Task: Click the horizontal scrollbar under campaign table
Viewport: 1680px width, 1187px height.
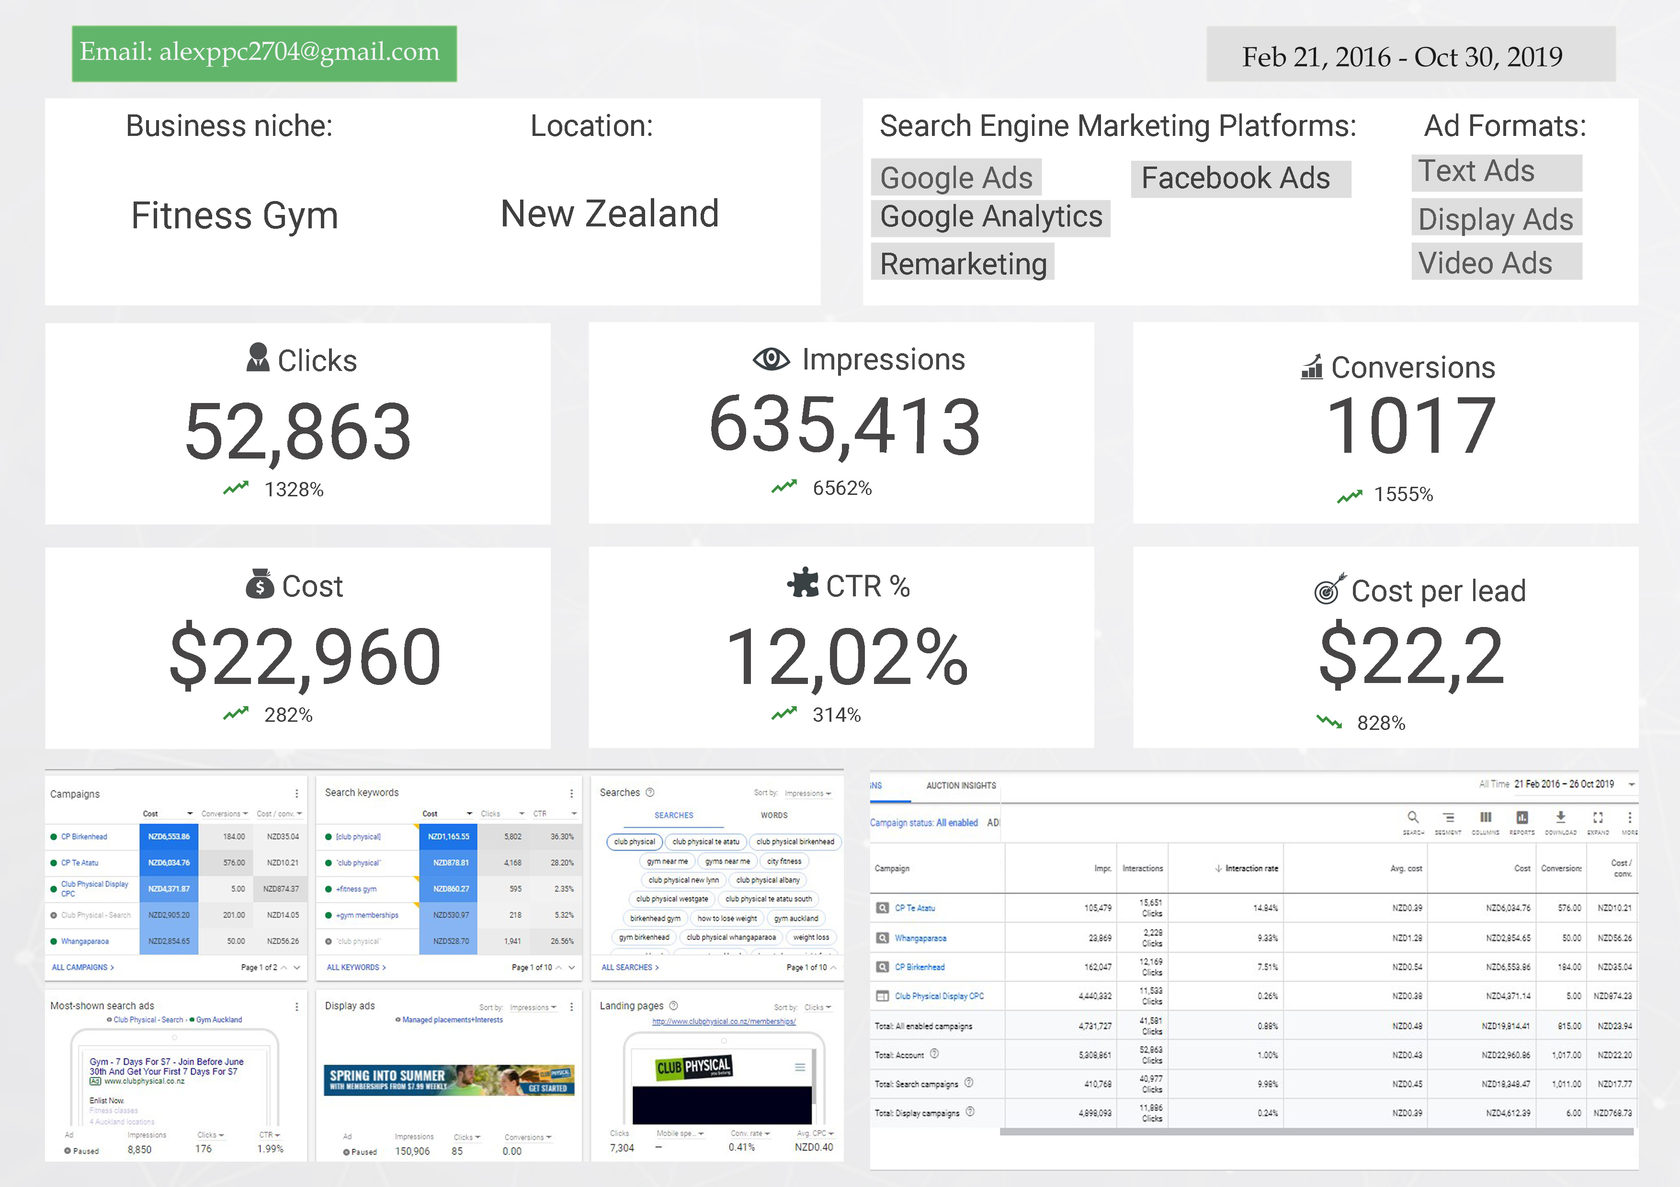Action: 1316,1132
